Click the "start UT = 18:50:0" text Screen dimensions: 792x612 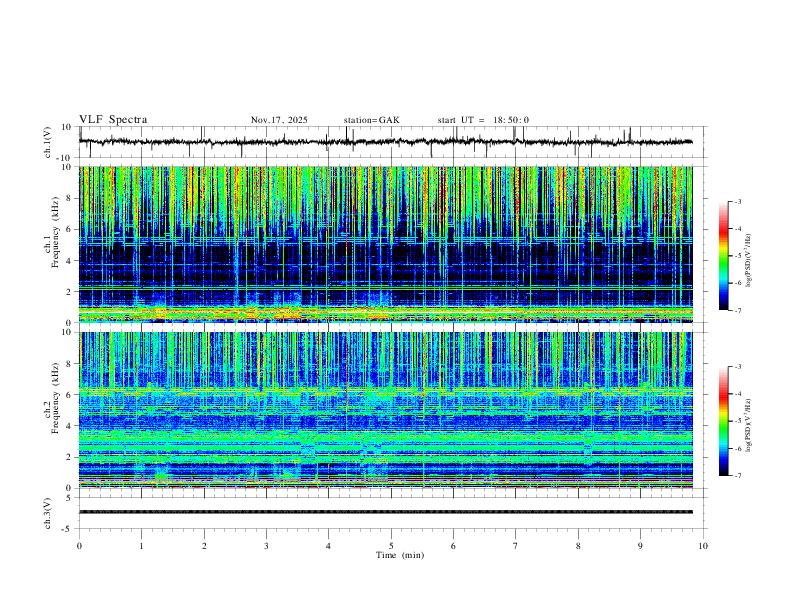tap(483, 120)
